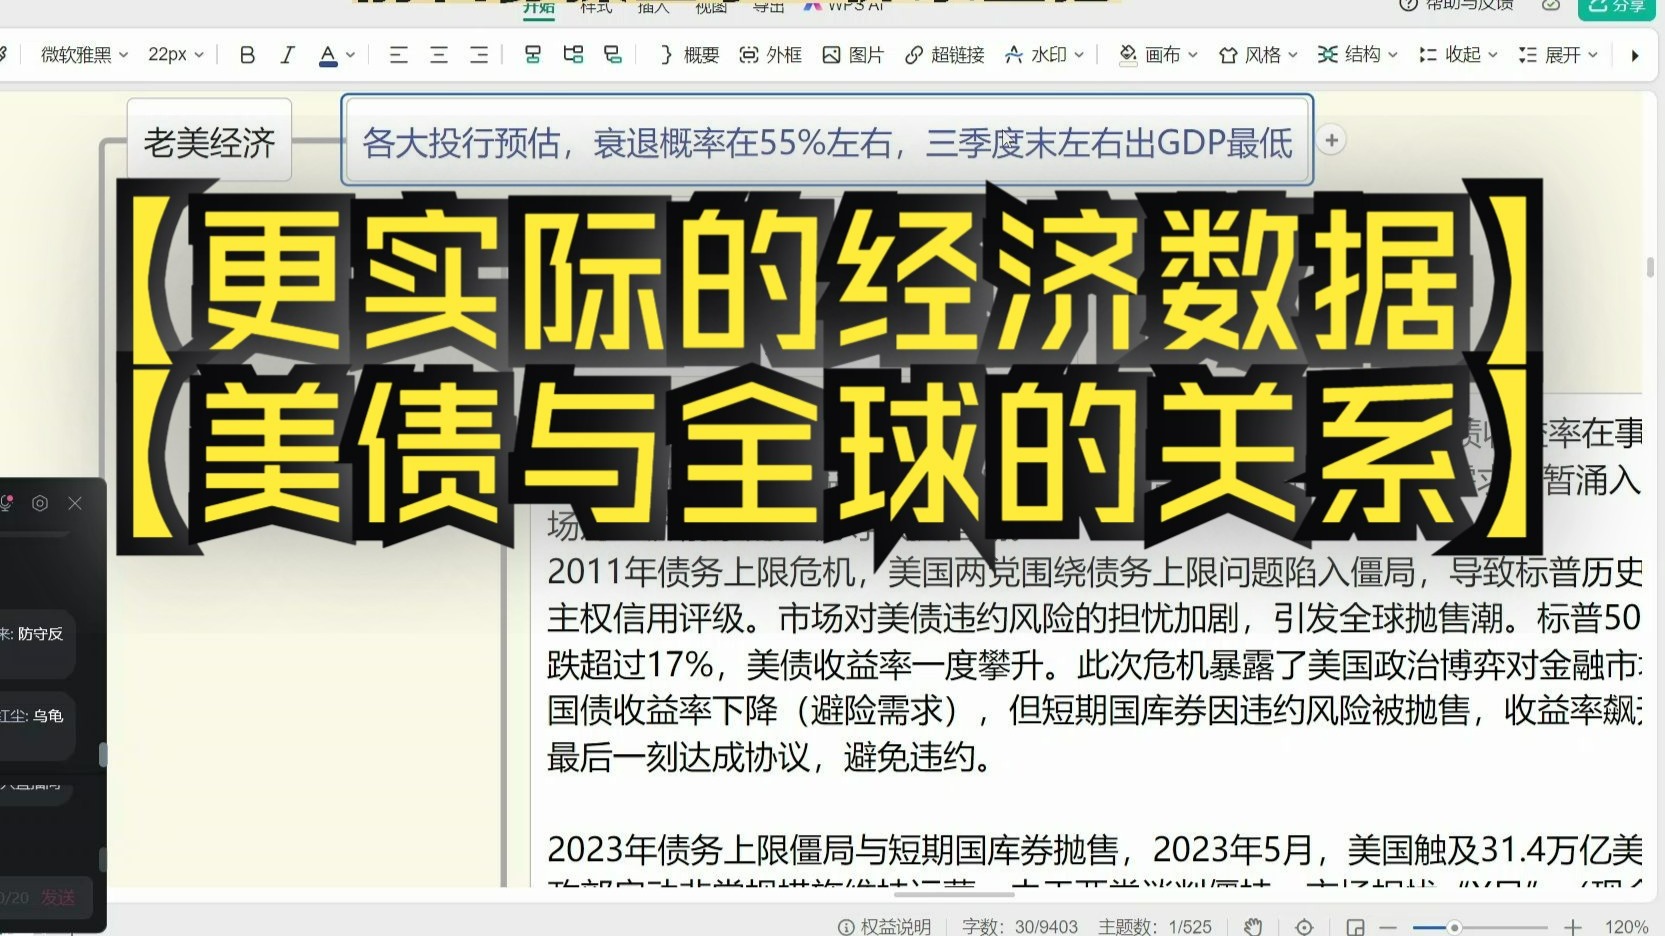
Task: Toggle bold formatting
Action: pos(247,55)
